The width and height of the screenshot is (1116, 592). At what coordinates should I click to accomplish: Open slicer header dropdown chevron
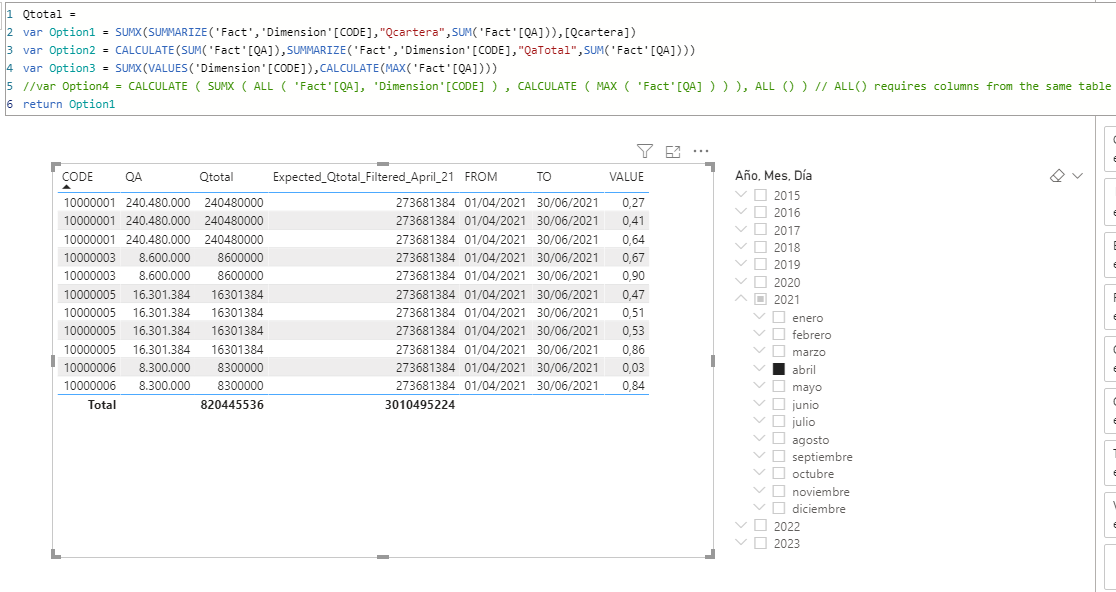point(1077,176)
